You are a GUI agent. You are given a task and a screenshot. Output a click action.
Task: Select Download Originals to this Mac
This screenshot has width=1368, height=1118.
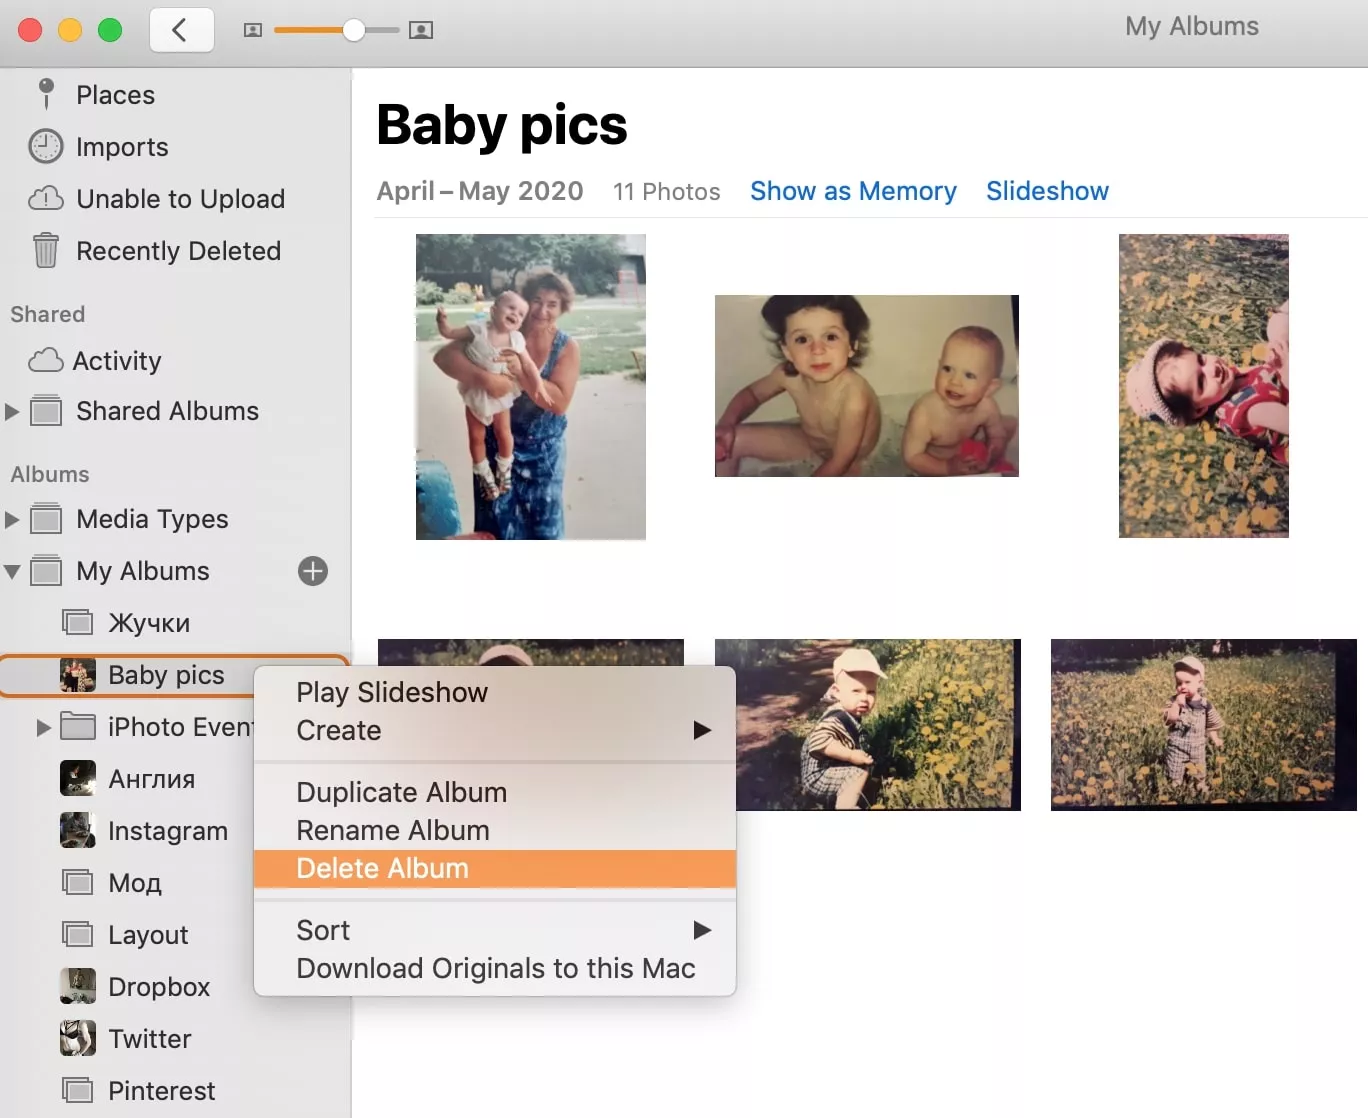pyautogui.click(x=496, y=968)
